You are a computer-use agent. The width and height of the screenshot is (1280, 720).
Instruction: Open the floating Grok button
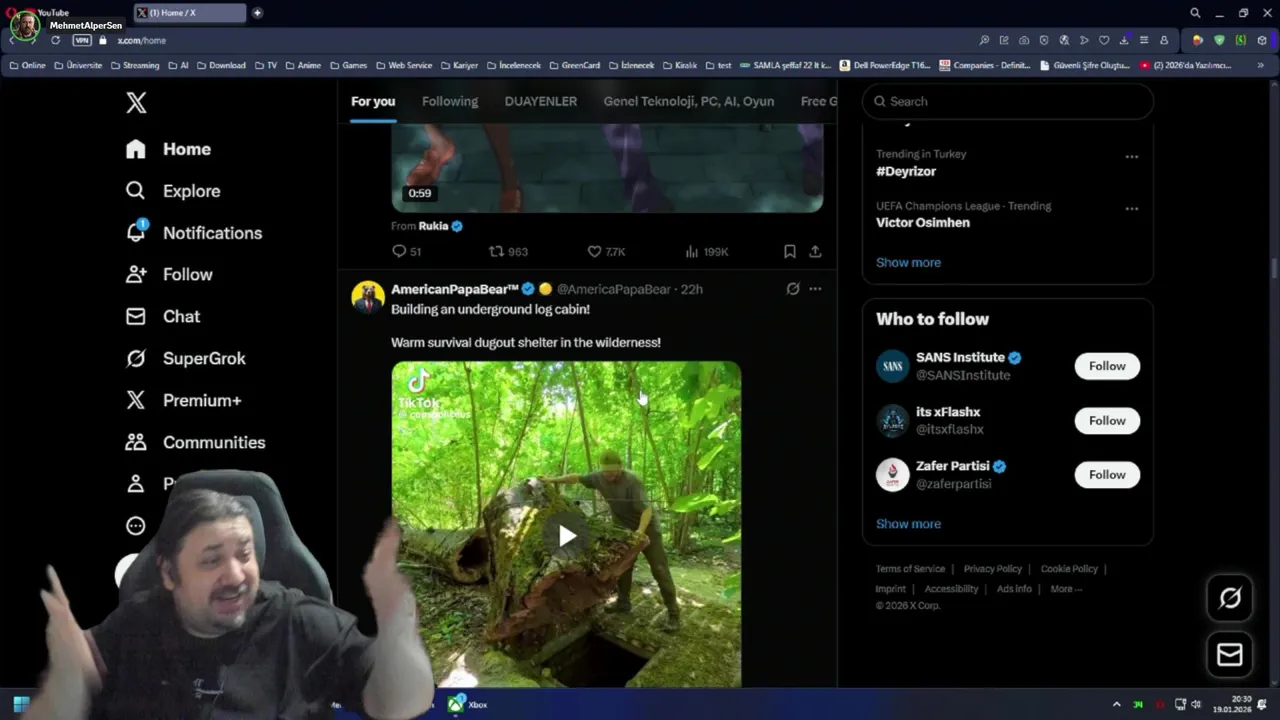coord(1230,598)
